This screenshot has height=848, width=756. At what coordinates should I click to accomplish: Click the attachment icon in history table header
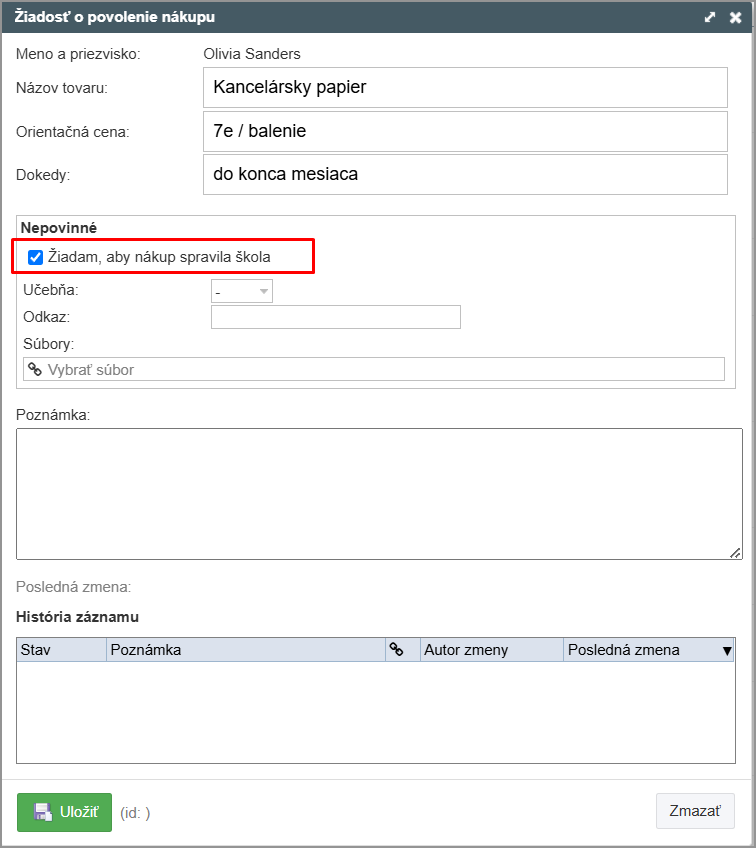pos(396,650)
